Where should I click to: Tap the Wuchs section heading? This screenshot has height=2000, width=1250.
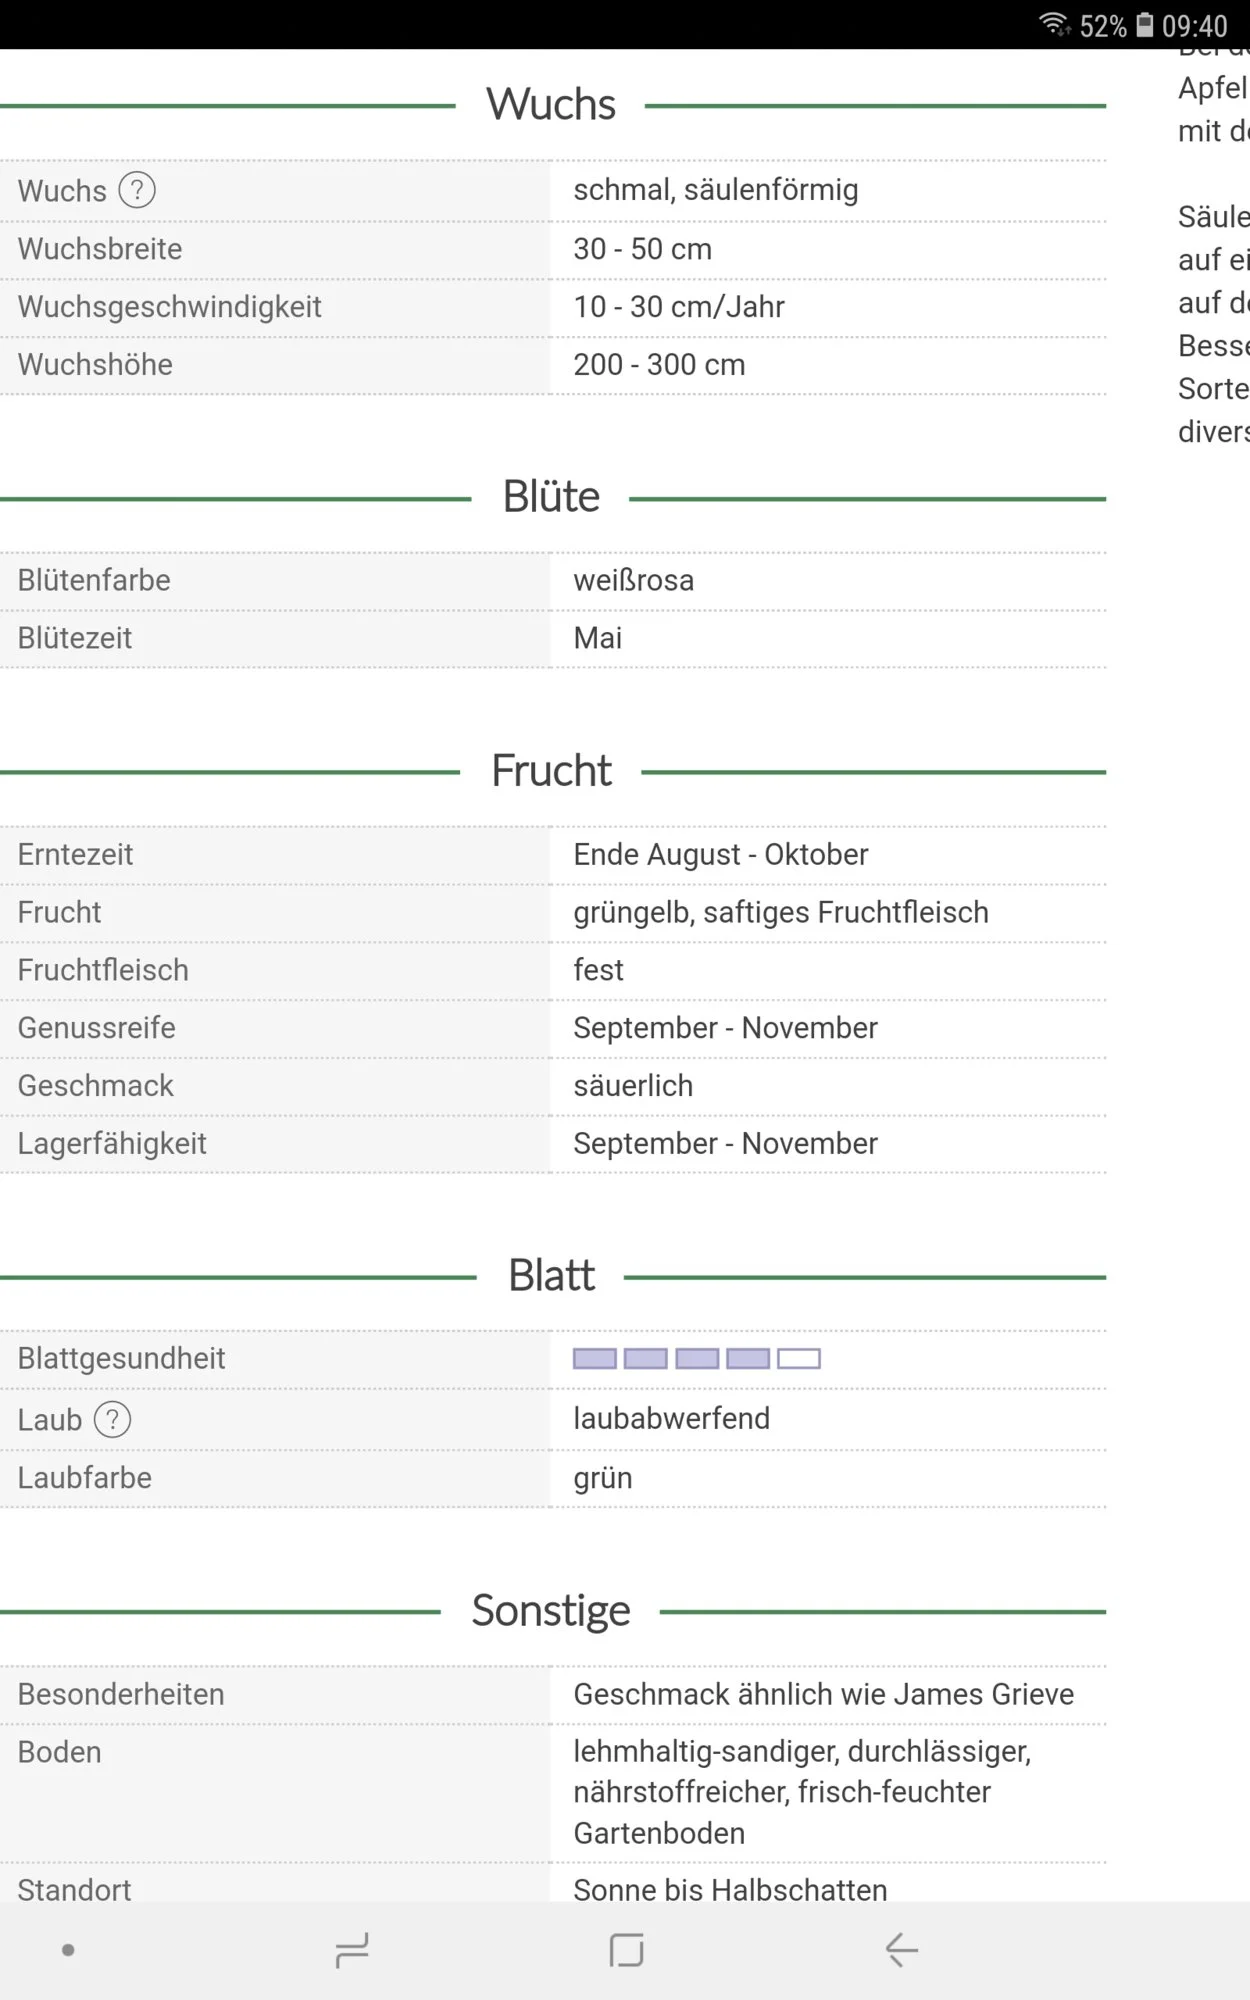551,105
